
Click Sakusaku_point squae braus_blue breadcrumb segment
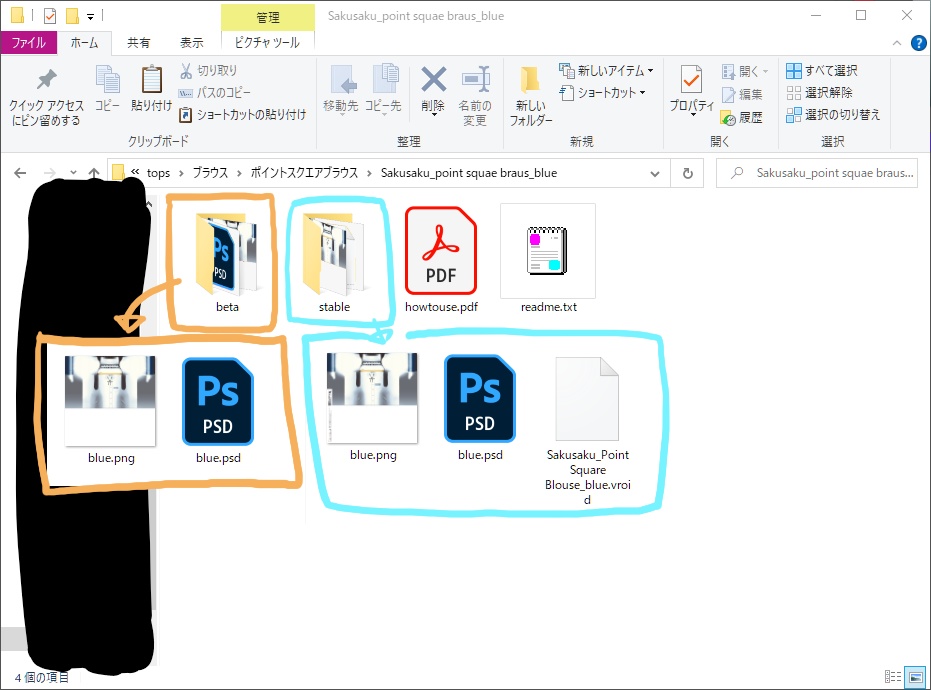pos(468,173)
